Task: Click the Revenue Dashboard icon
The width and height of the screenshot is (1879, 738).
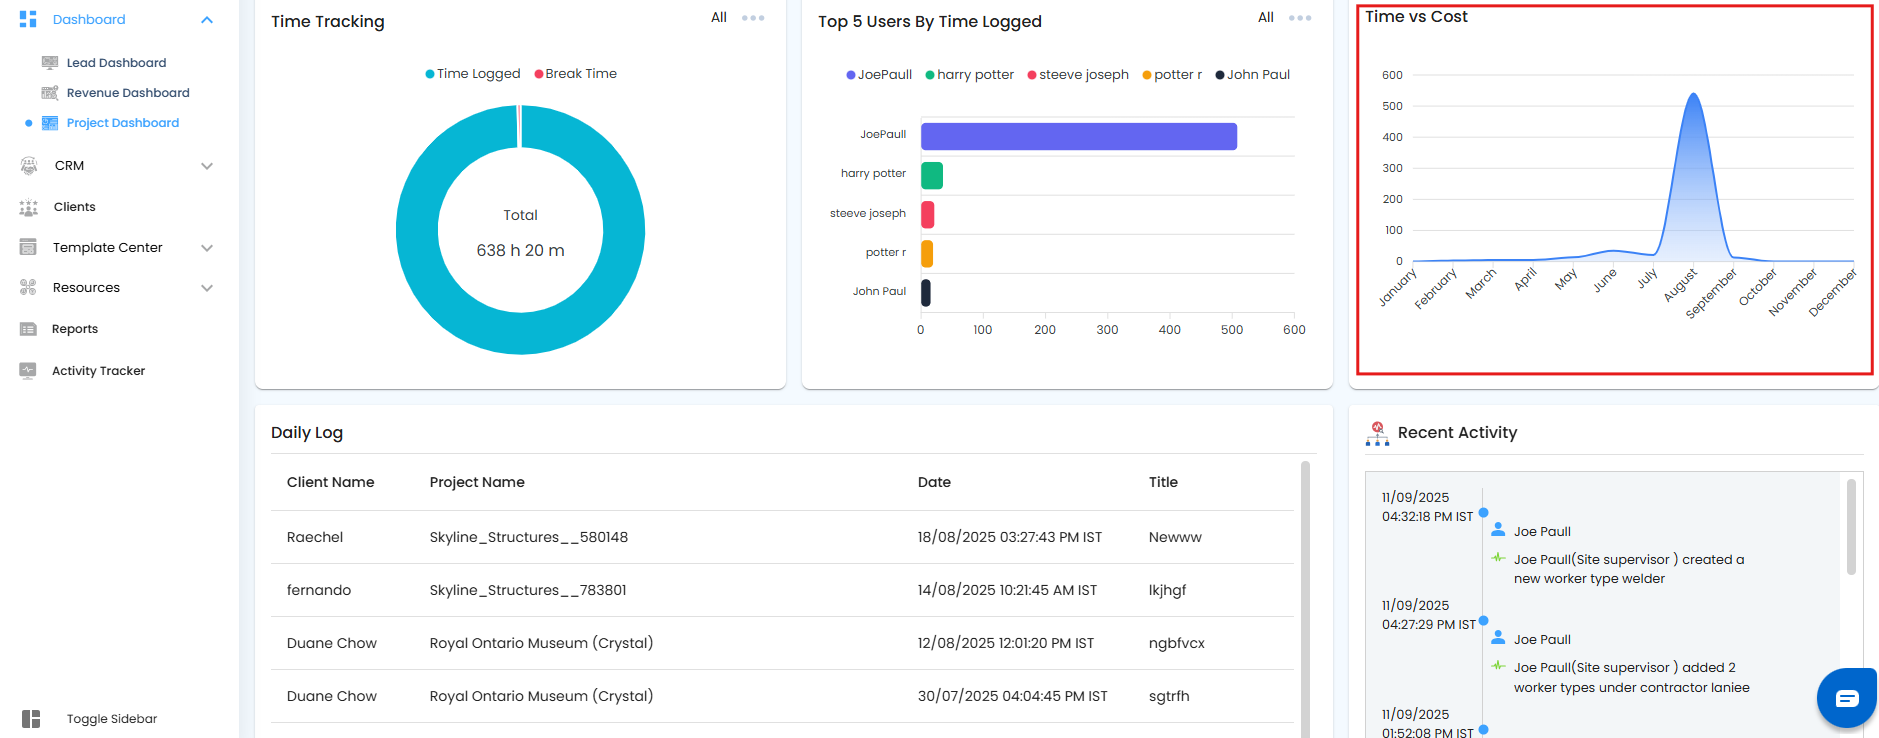Action: click(50, 92)
